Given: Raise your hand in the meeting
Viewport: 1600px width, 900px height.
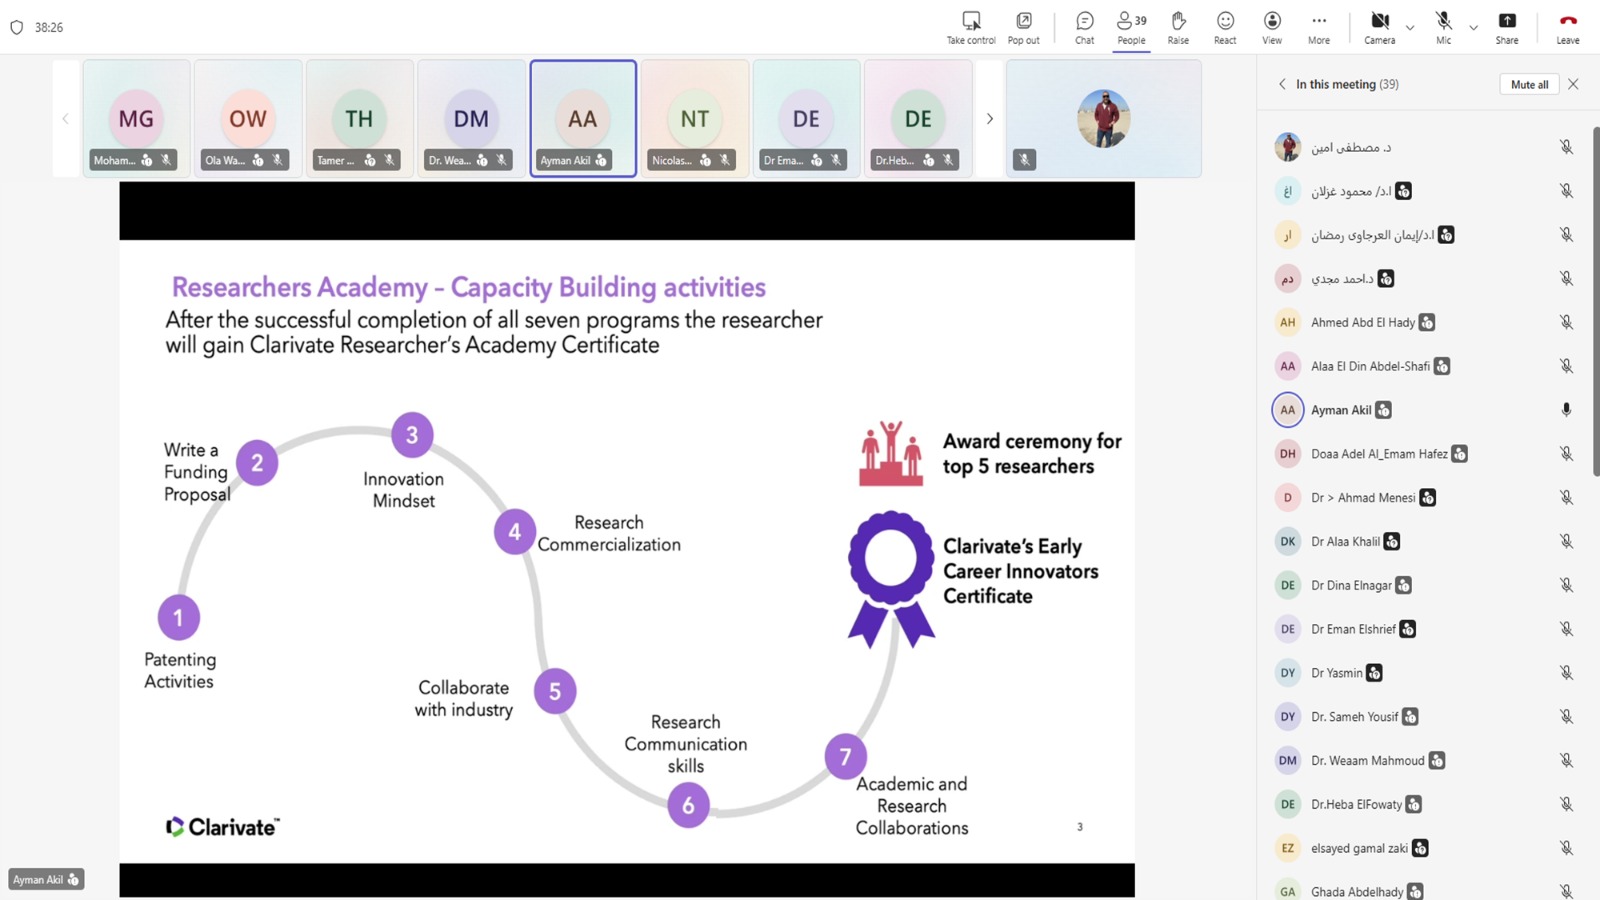Looking at the screenshot, I should pyautogui.click(x=1178, y=27).
